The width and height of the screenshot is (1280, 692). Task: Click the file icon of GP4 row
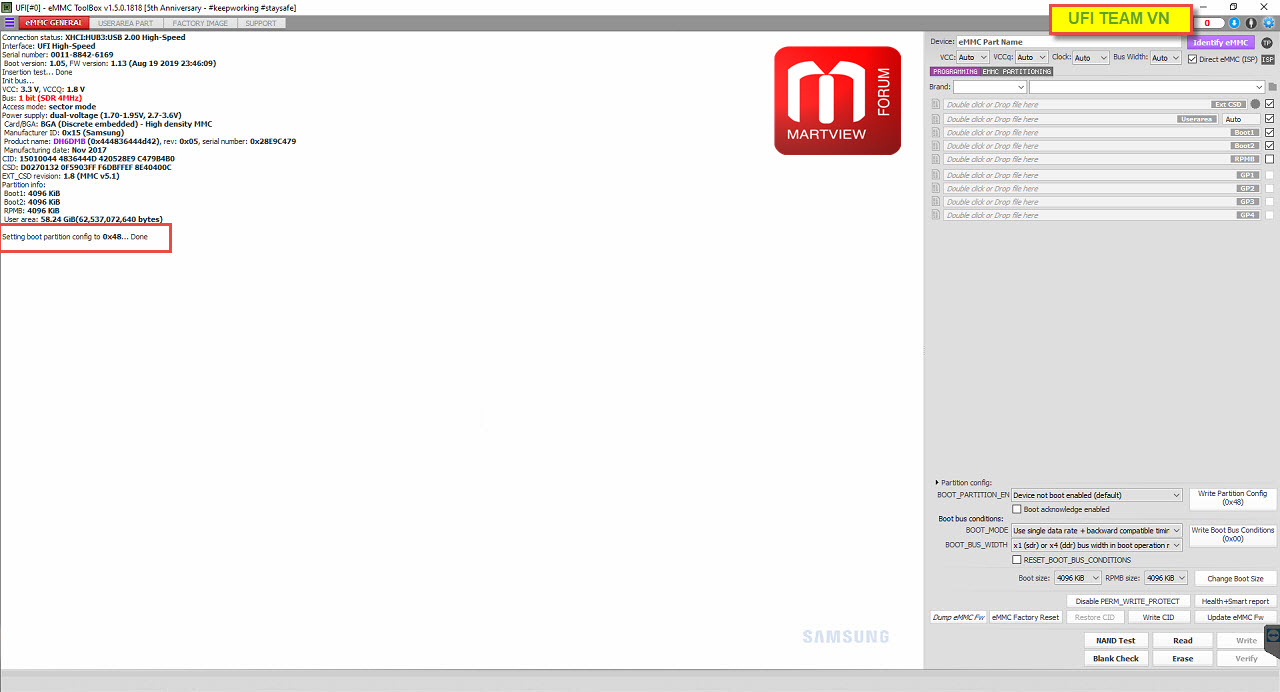coord(936,215)
